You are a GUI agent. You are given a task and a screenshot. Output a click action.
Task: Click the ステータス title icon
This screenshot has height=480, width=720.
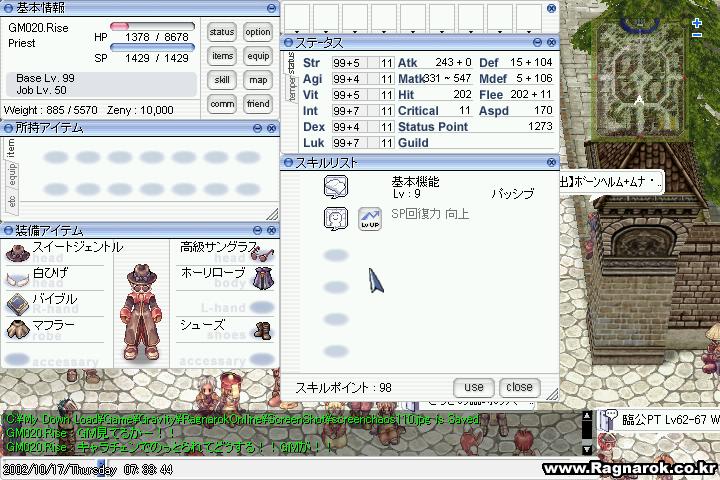click(288, 42)
